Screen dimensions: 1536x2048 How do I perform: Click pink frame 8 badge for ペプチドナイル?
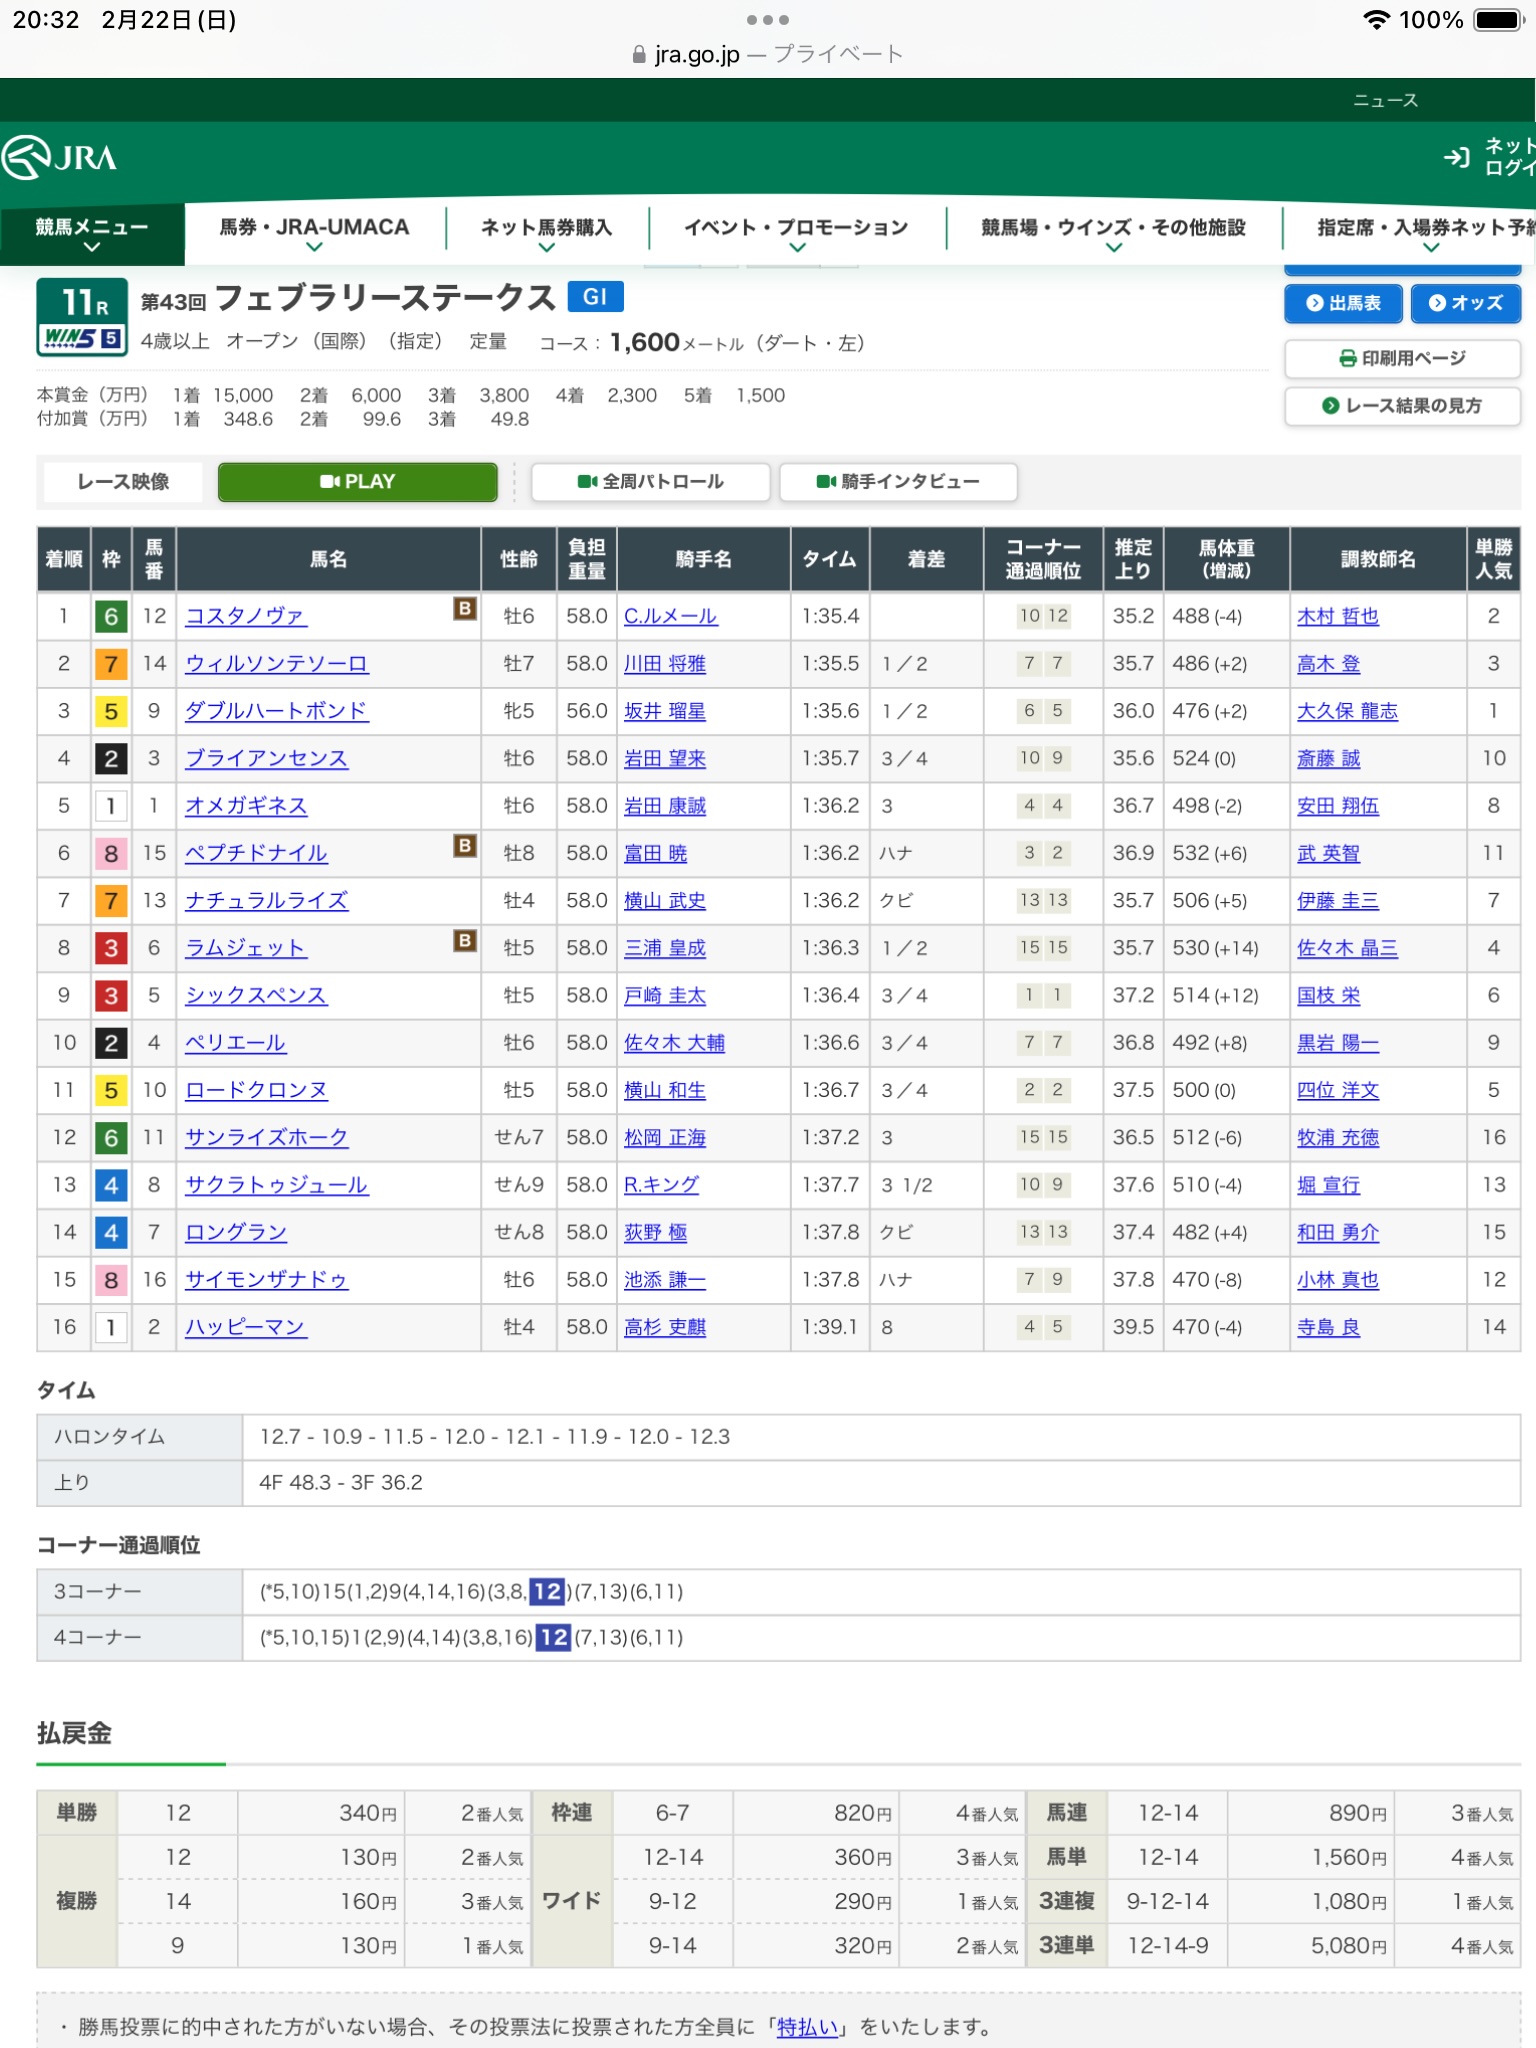pos(111,853)
